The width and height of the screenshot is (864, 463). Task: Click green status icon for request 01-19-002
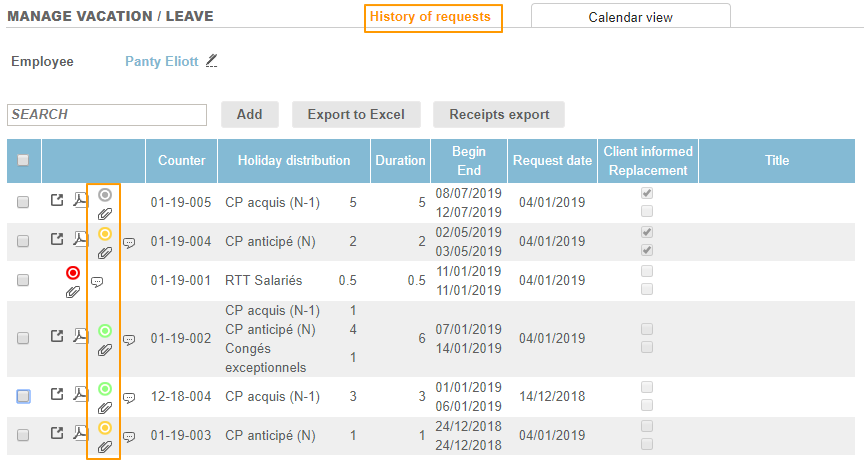(105, 331)
